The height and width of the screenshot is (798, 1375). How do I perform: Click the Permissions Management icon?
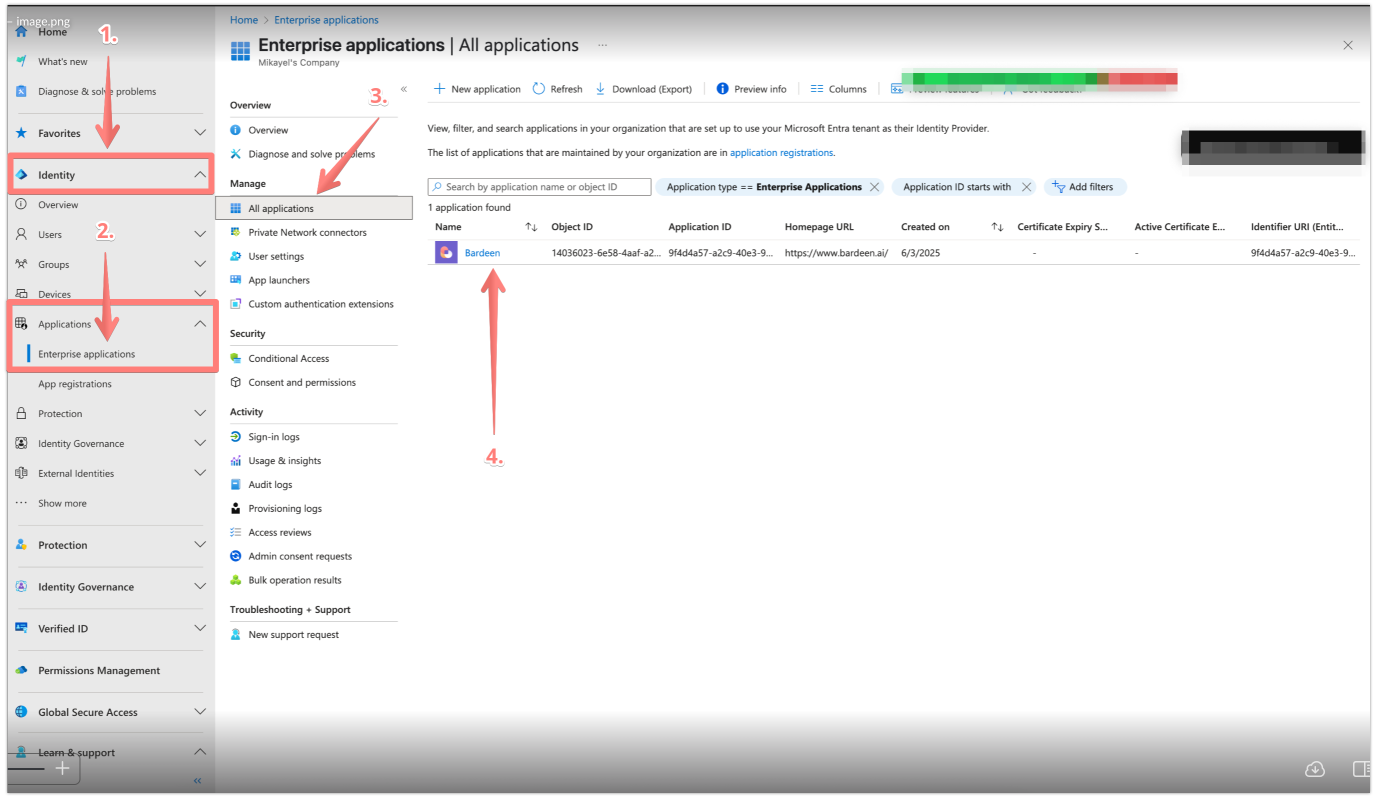click(x=21, y=670)
